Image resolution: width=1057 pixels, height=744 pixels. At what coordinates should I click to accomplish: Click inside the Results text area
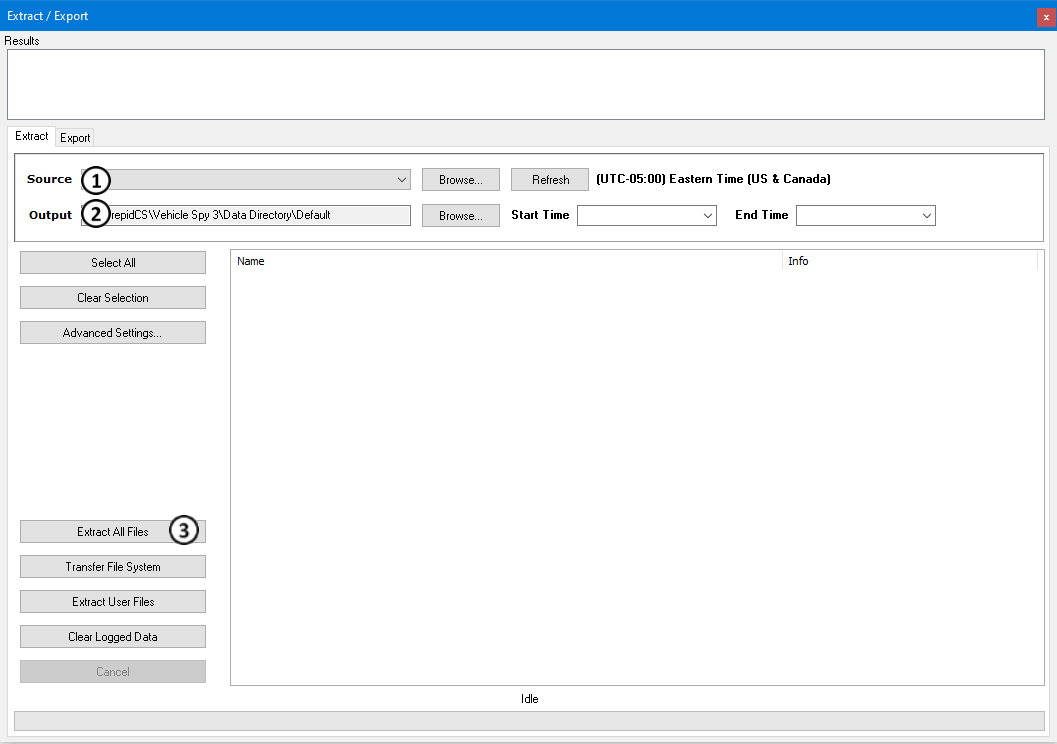tap(526, 85)
